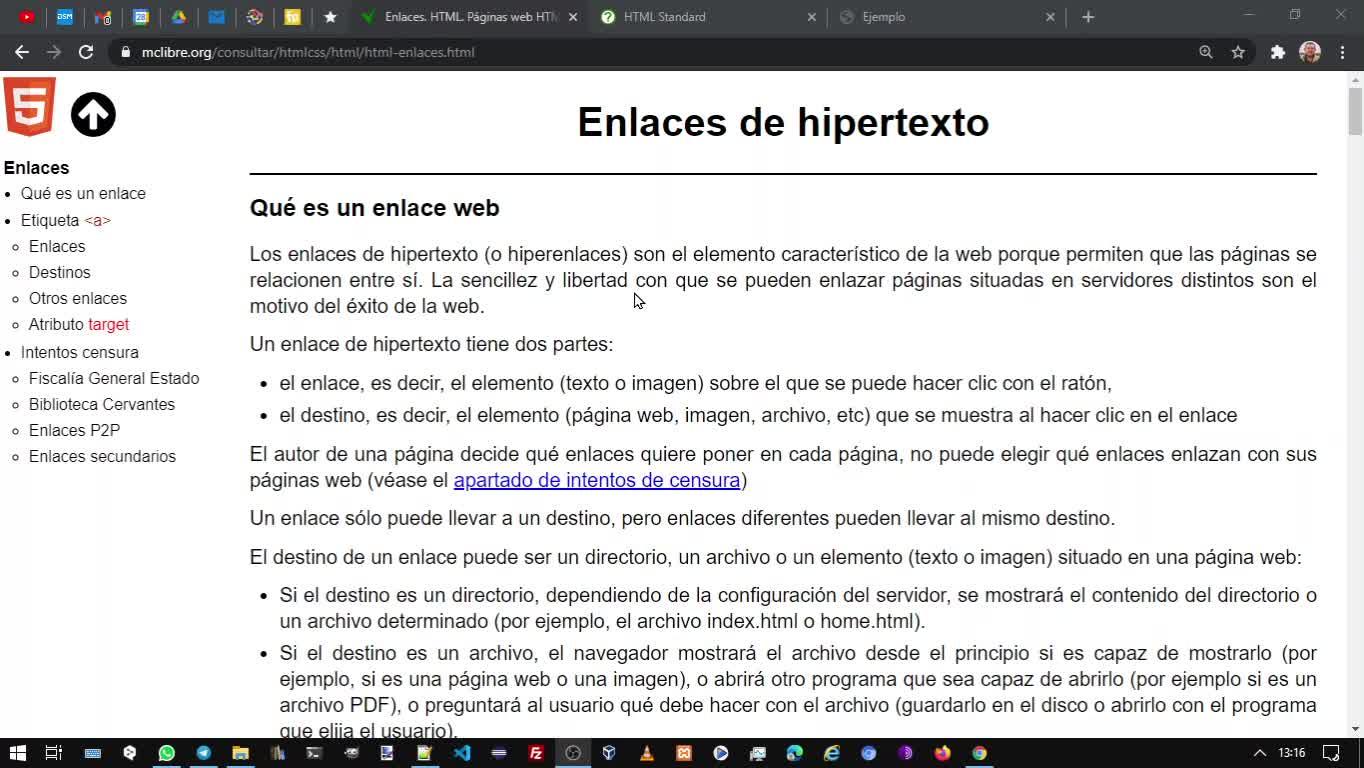Open a new browser tab
The width and height of the screenshot is (1364, 768).
[x=1088, y=17]
